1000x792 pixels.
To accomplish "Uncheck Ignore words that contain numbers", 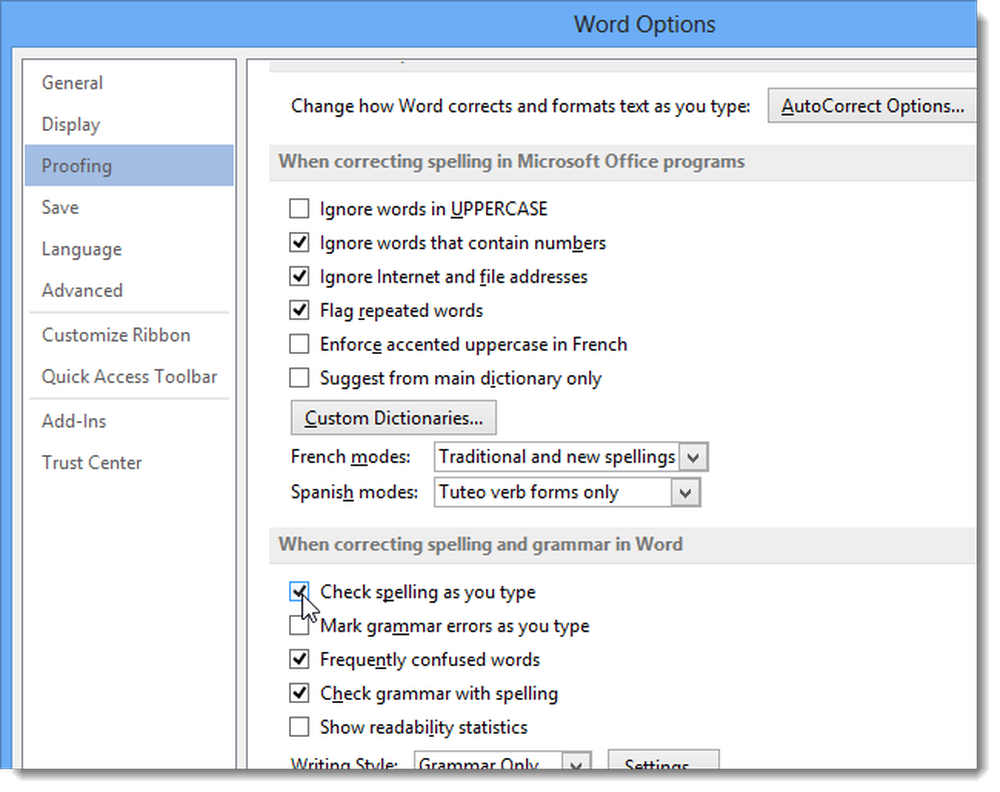I will [299, 242].
